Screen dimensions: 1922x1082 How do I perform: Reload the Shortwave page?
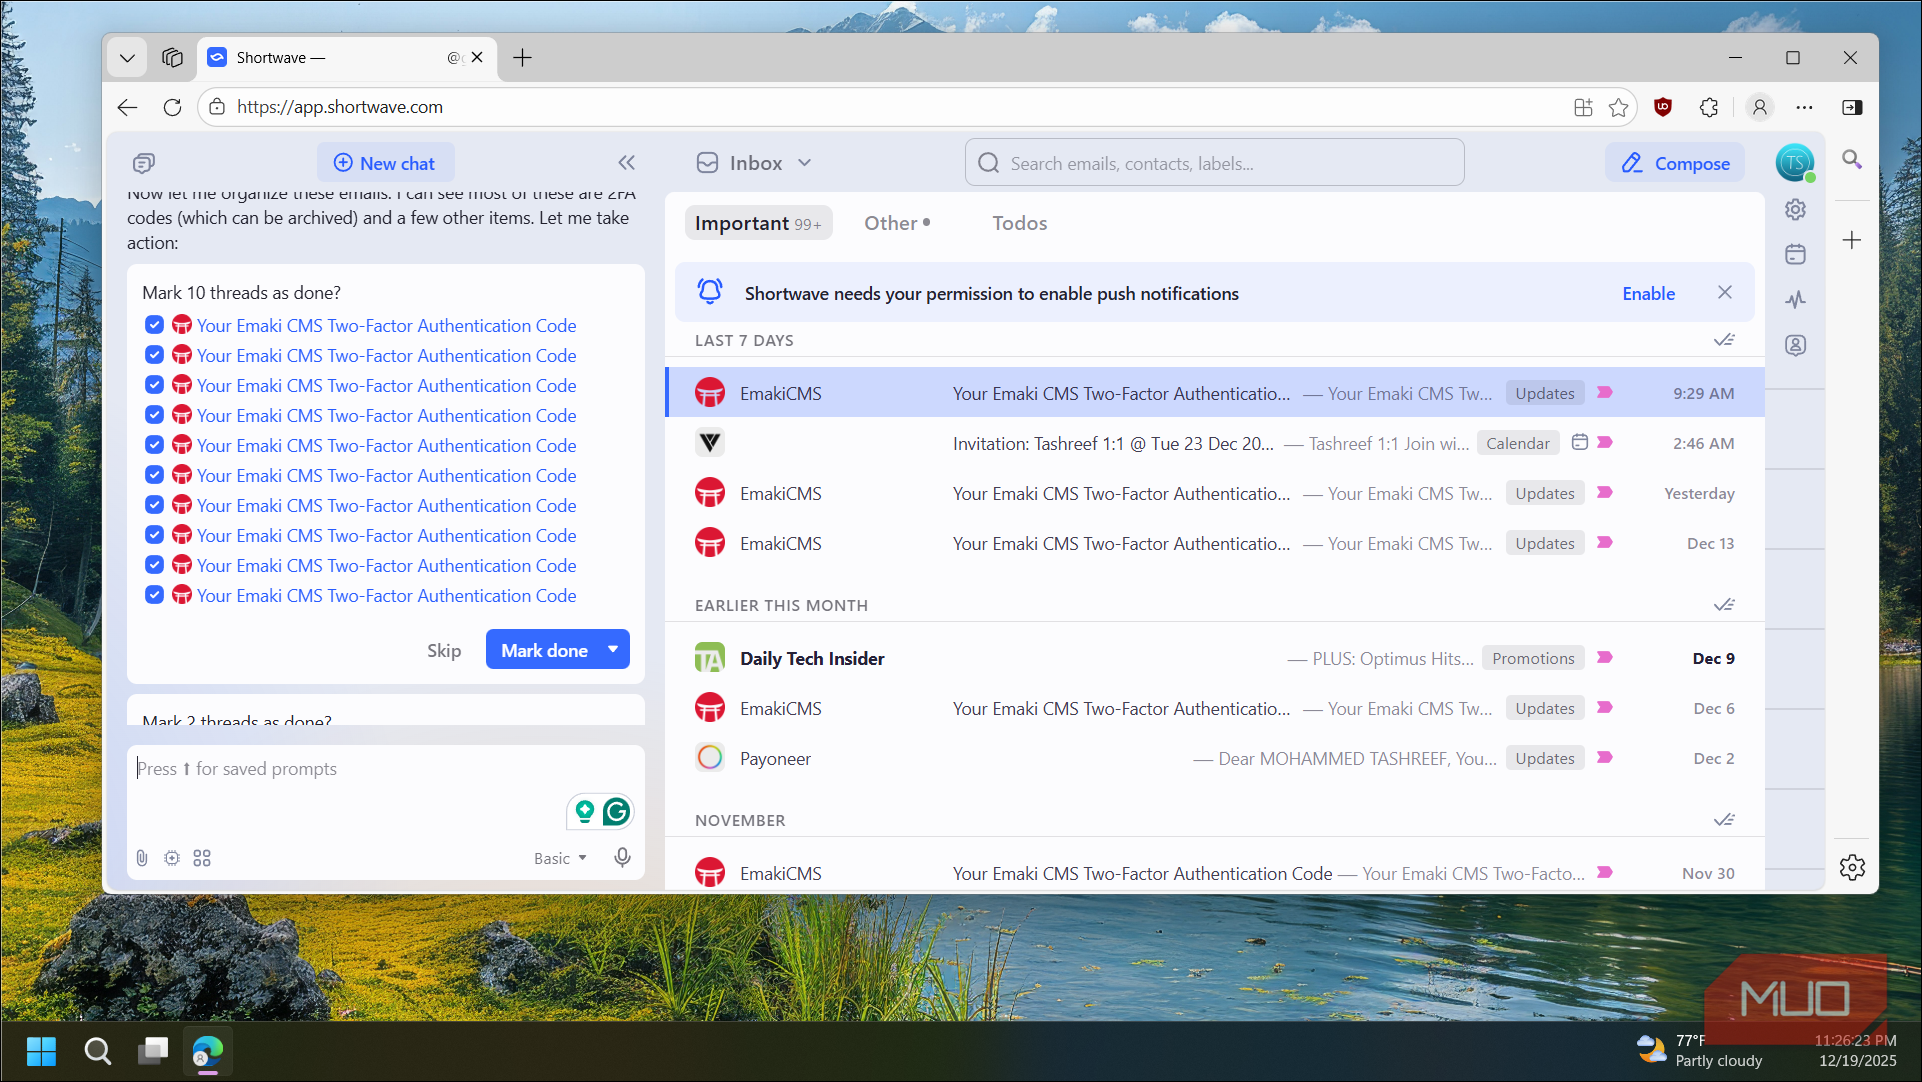tap(172, 107)
